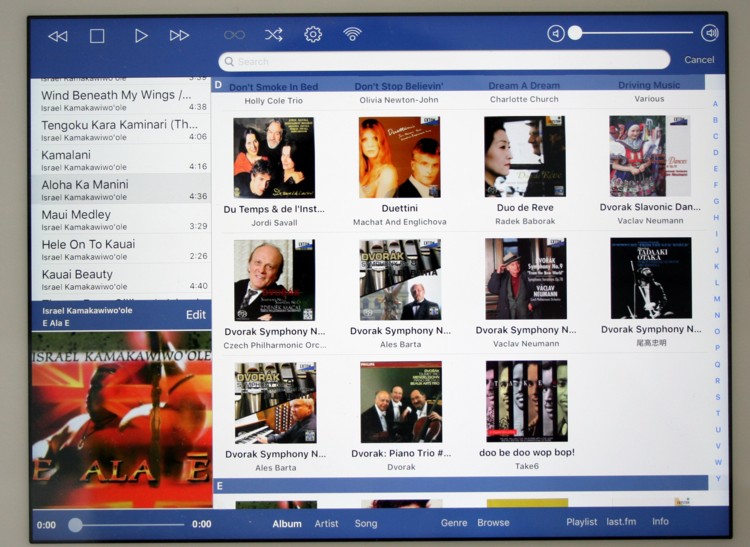Open the last.fm tab
750x547 pixels.
621,522
